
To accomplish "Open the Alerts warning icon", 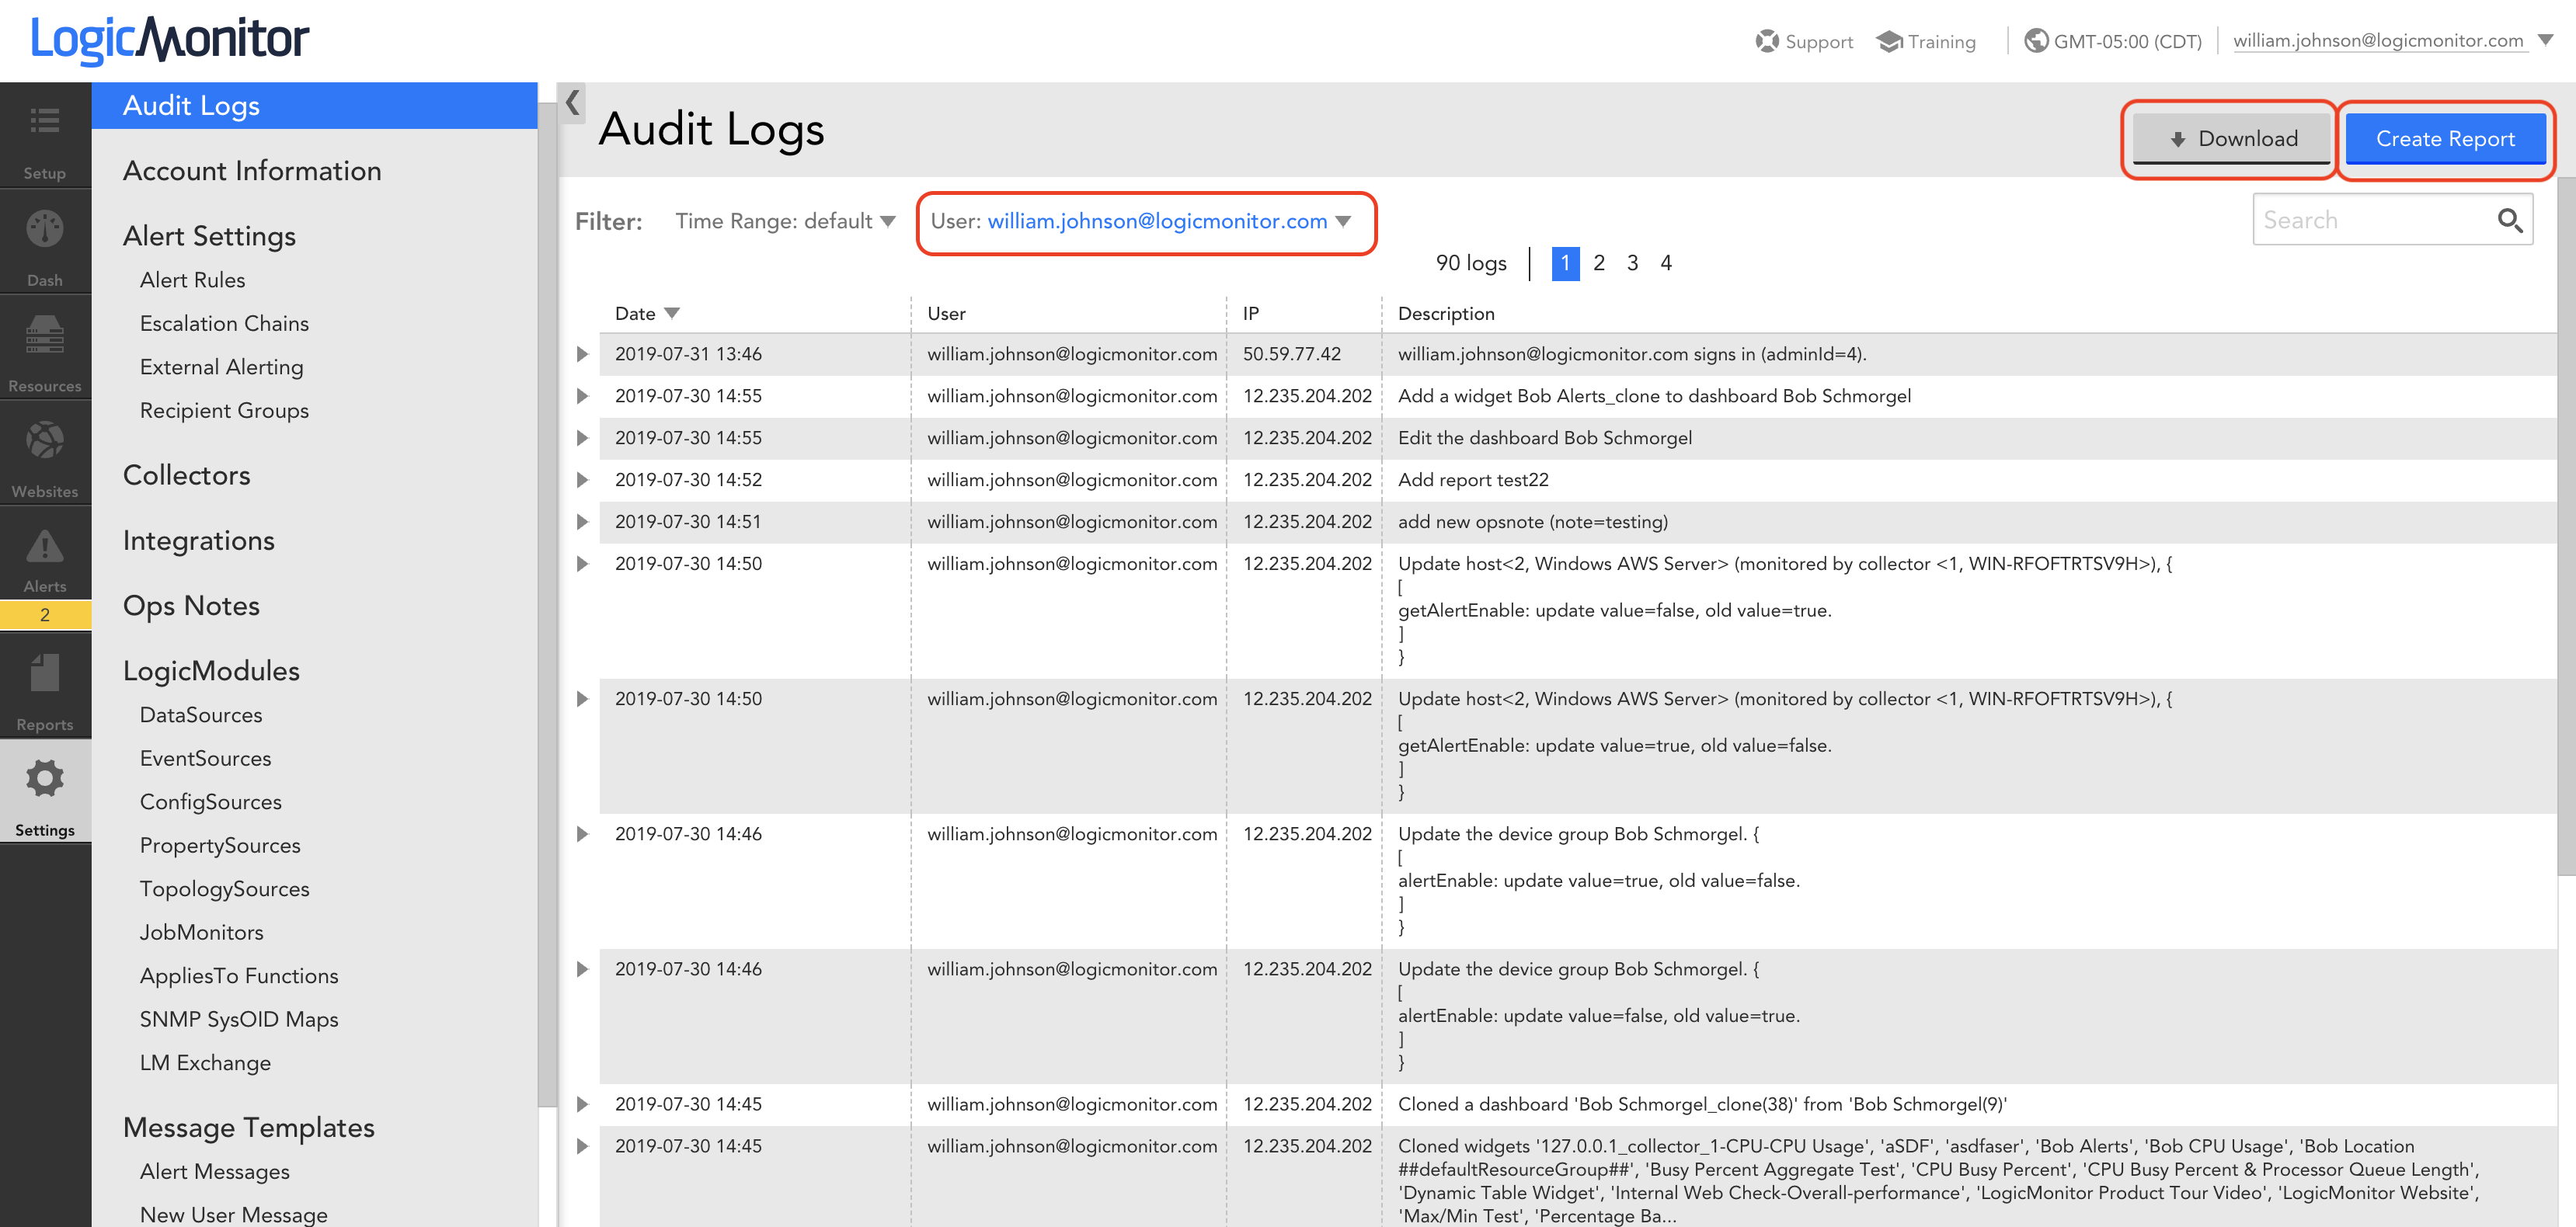I will tap(45, 546).
